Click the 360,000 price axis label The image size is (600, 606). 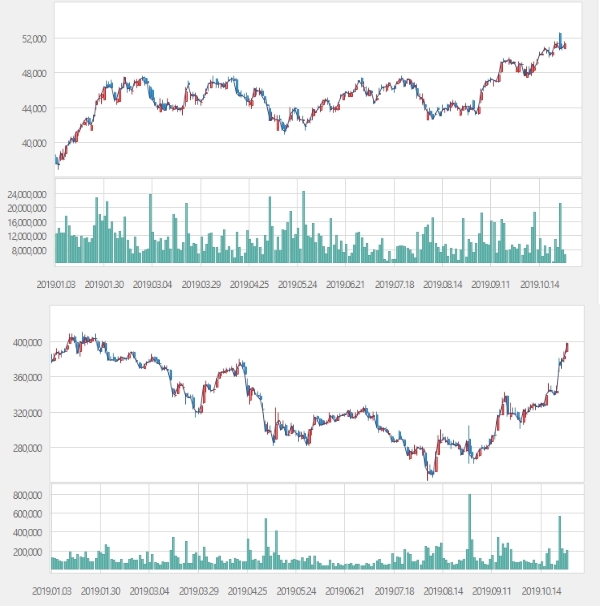(x=29, y=377)
